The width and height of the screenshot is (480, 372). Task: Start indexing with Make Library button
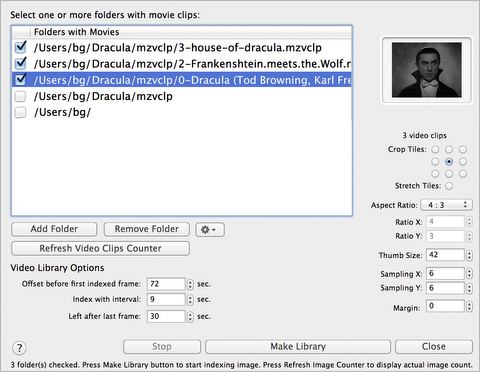point(298,347)
